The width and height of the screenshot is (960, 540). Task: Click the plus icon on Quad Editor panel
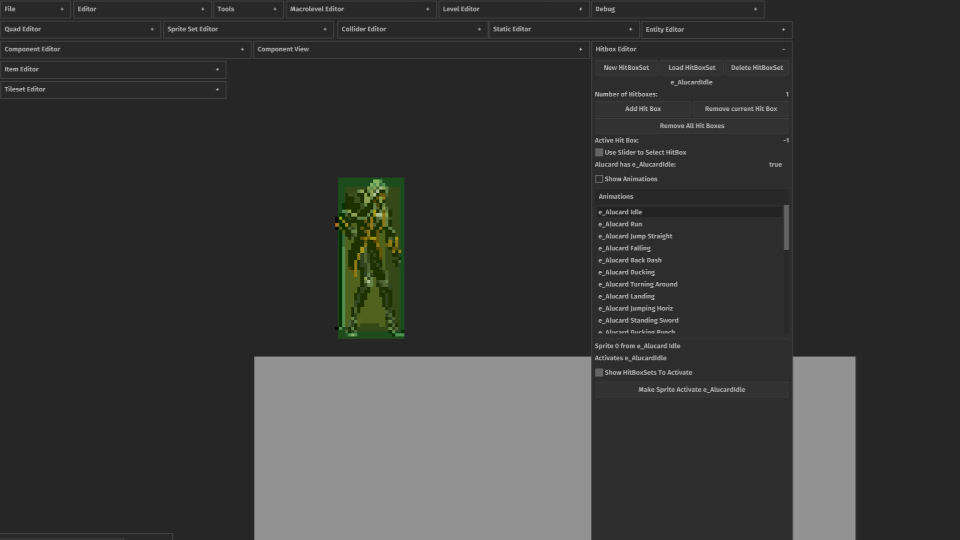(x=151, y=29)
